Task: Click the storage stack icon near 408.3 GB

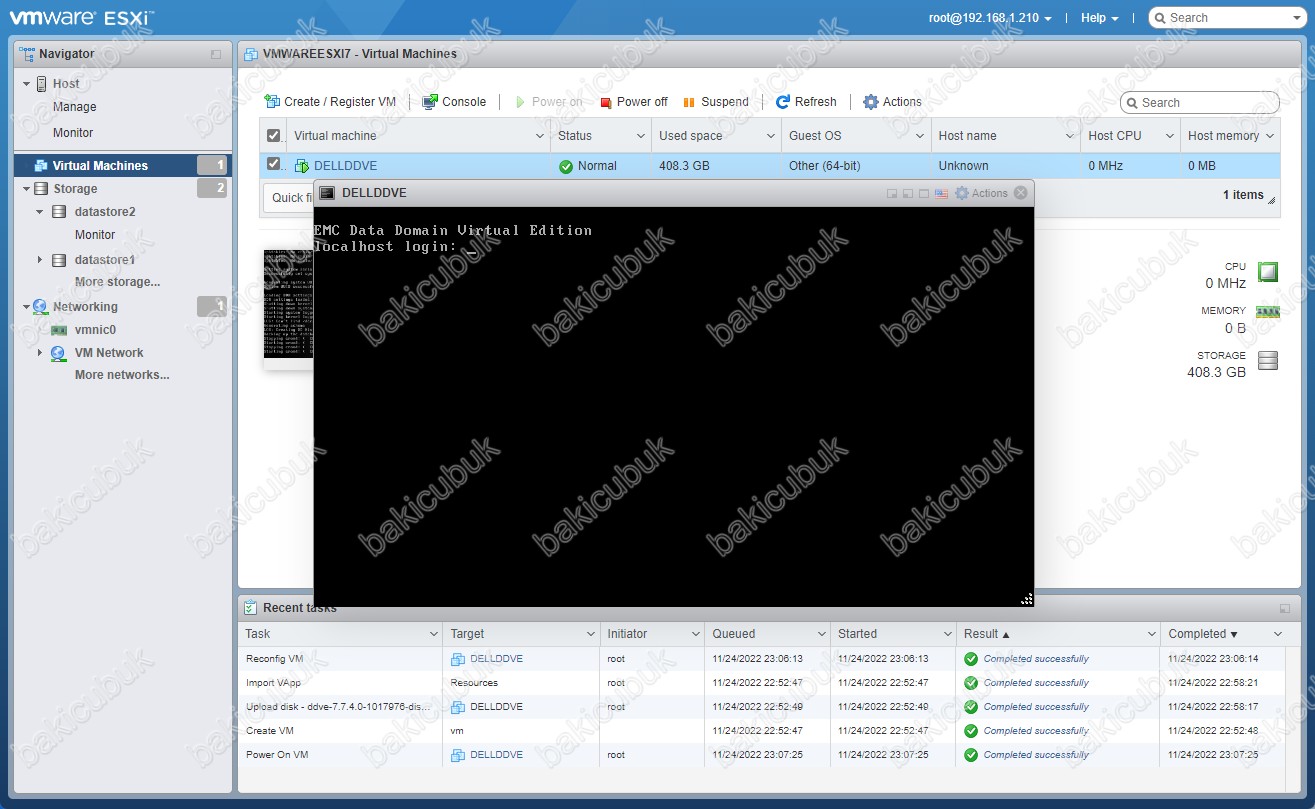Action: (1268, 360)
